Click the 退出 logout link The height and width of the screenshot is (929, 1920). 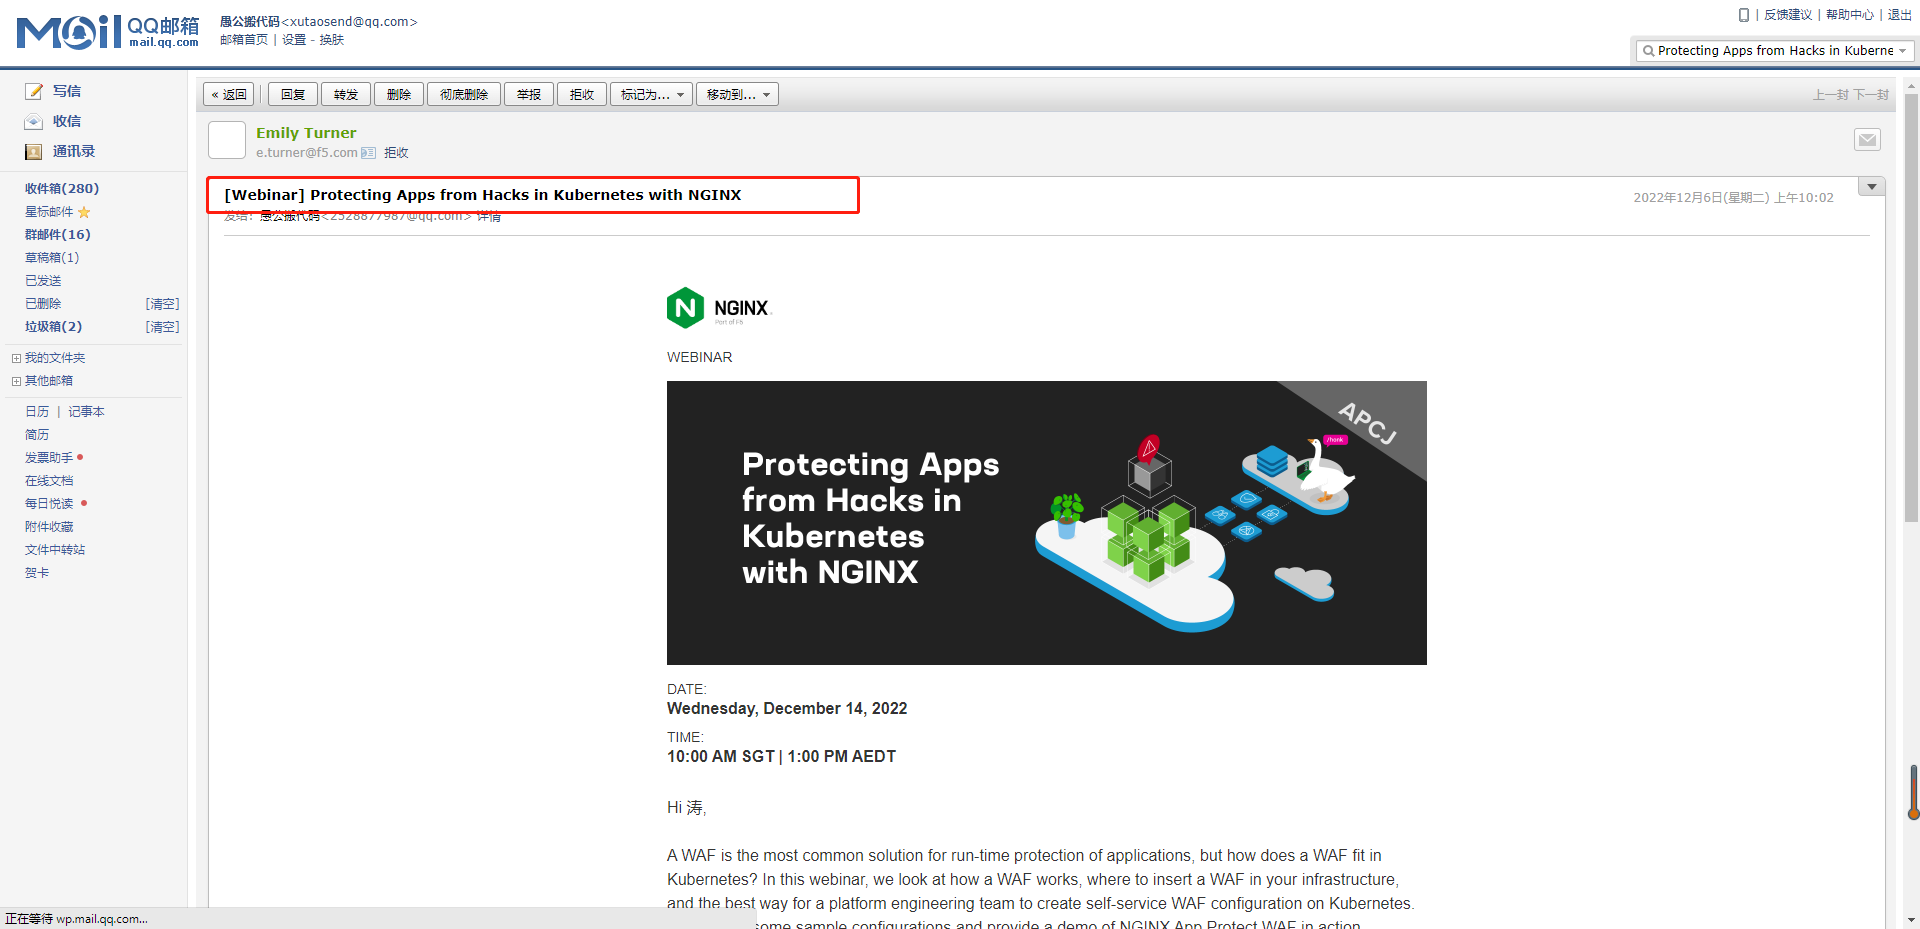point(1900,15)
